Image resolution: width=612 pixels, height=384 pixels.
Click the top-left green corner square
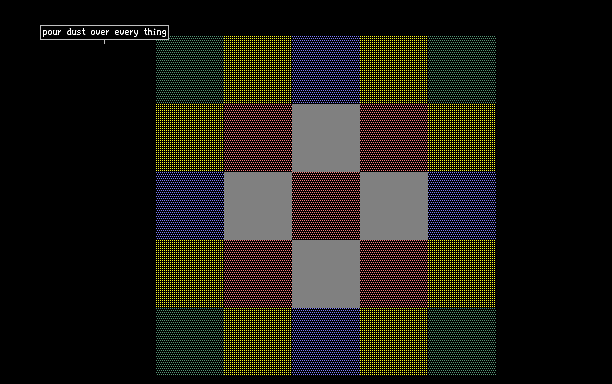(x=190, y=70)
